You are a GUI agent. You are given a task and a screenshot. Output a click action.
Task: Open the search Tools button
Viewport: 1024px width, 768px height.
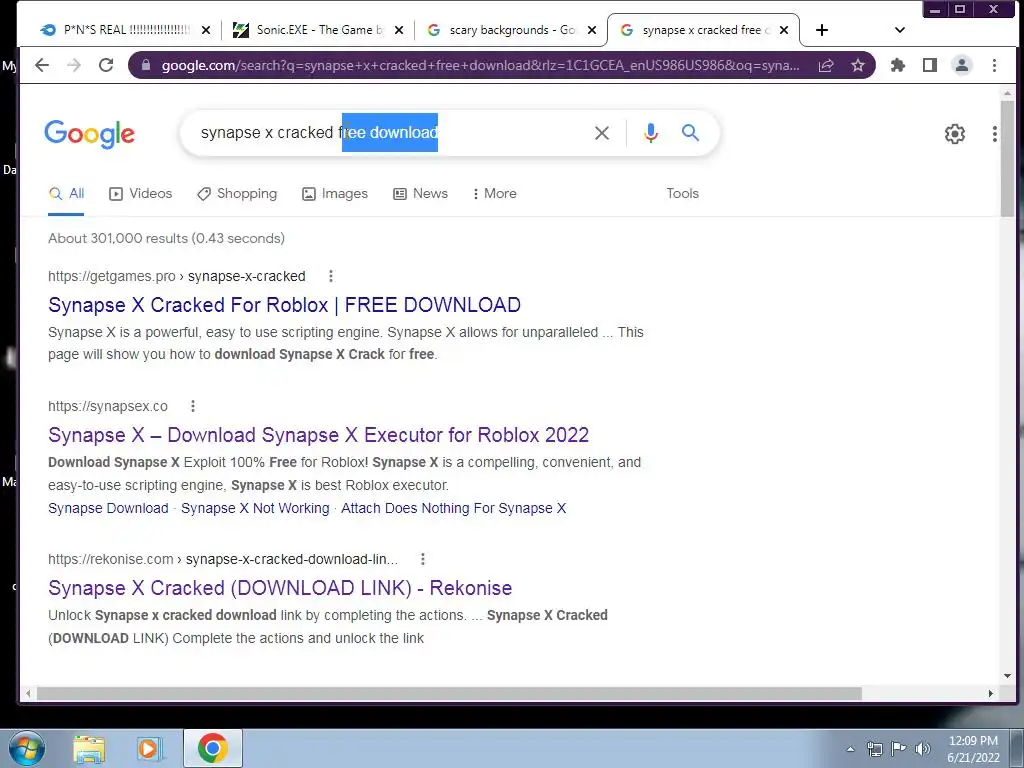tap(682, 193)
